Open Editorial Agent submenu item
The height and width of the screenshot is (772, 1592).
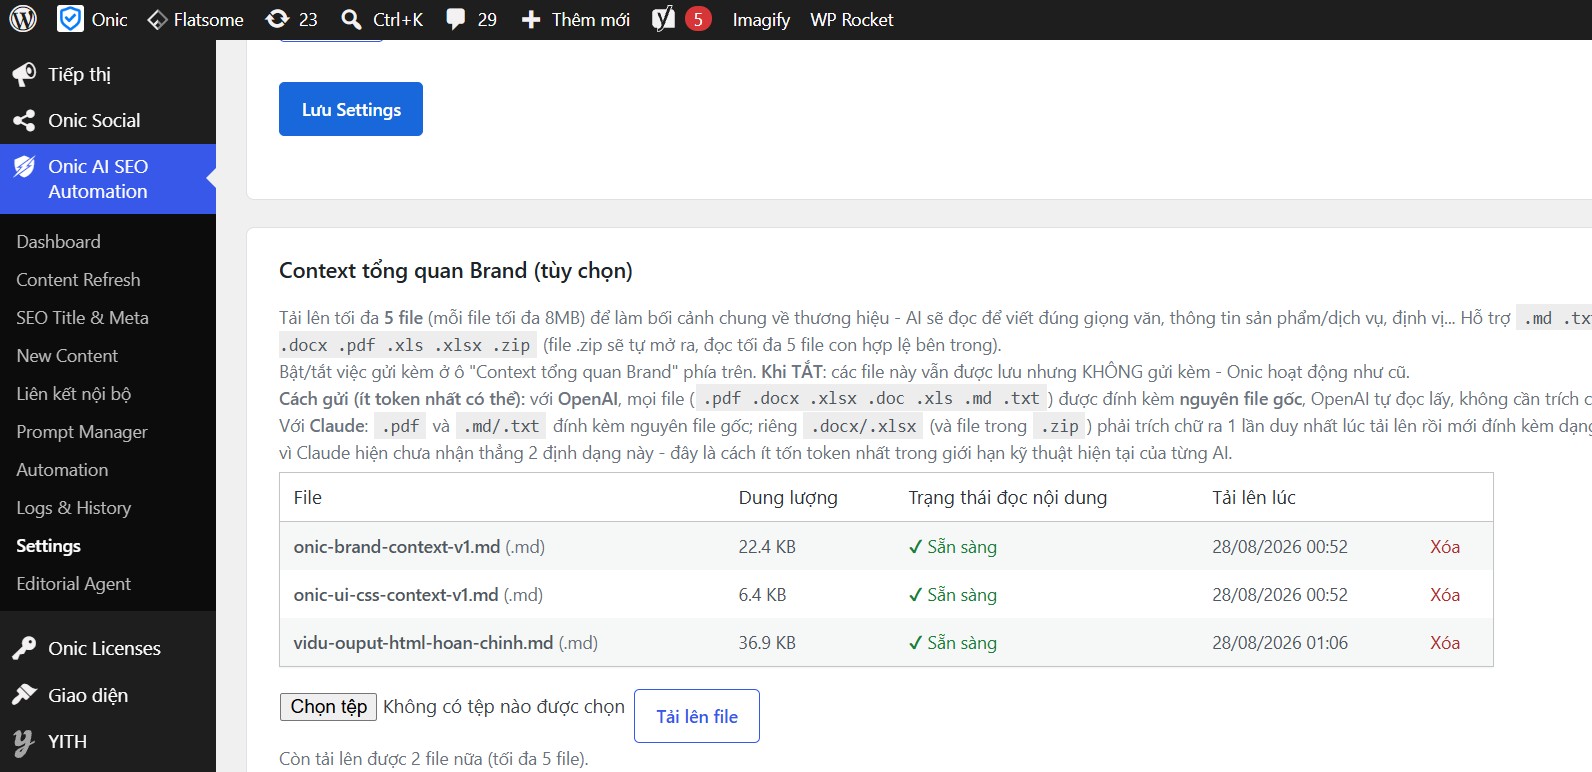point(74,584)
